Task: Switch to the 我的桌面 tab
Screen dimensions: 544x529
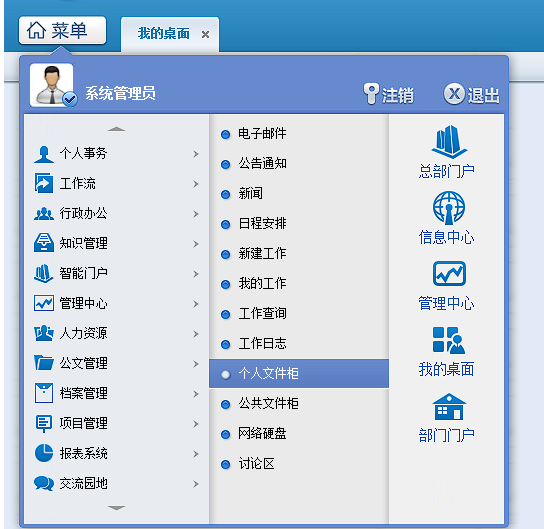Action: (x=164, y=34)
